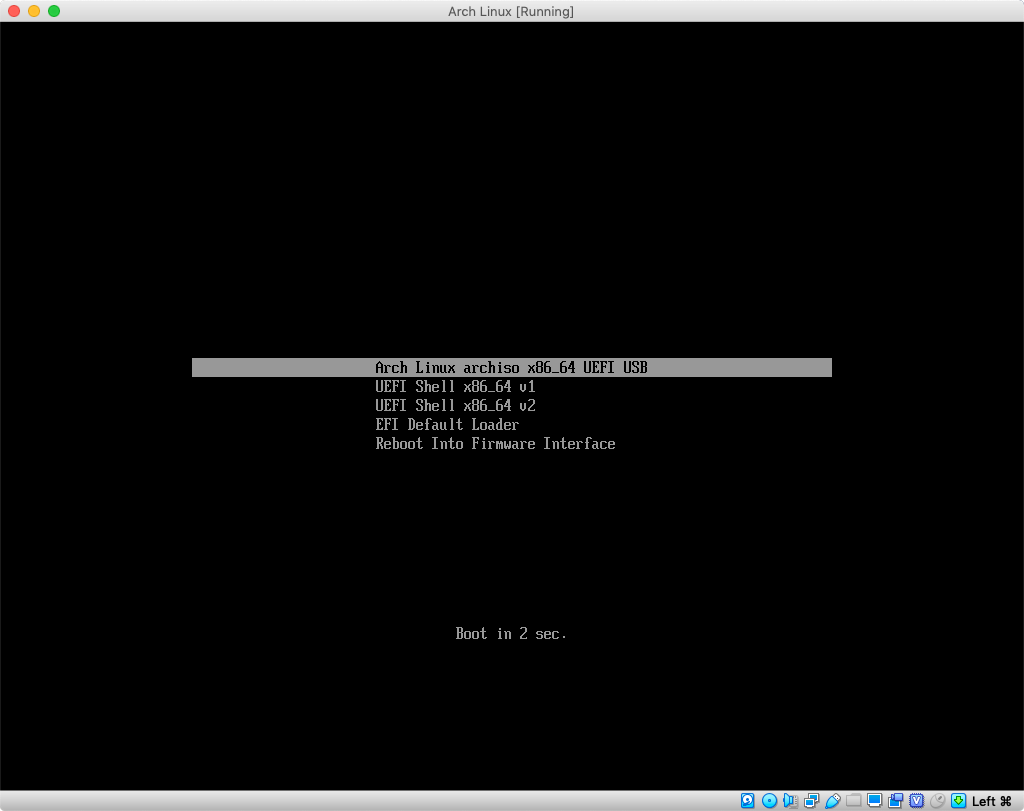Viewport: 1024px width, 811px height.
Task: Open the hard disk activity indicator
Action: (x=748, y=801)
